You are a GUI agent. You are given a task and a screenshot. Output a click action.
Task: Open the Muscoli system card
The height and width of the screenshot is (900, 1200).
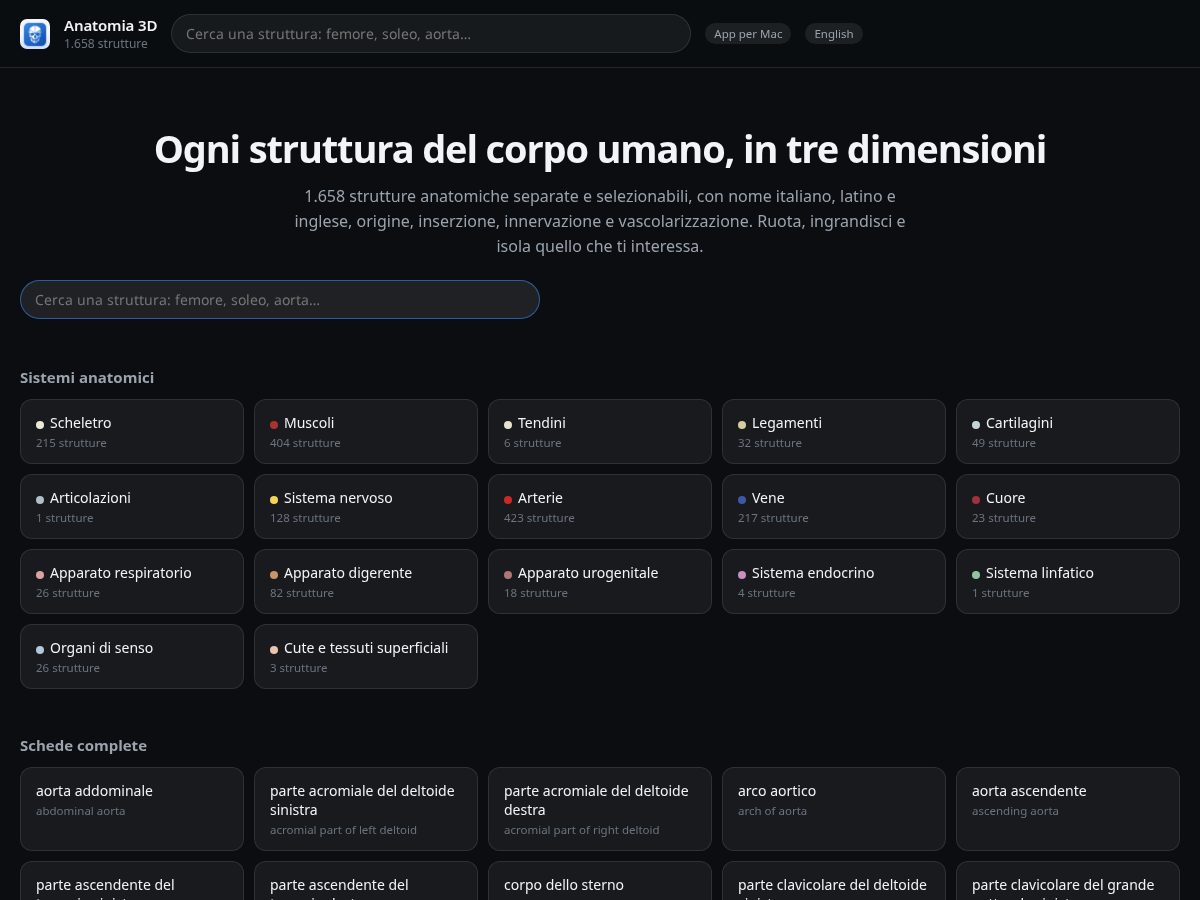[x=366, y=432]
